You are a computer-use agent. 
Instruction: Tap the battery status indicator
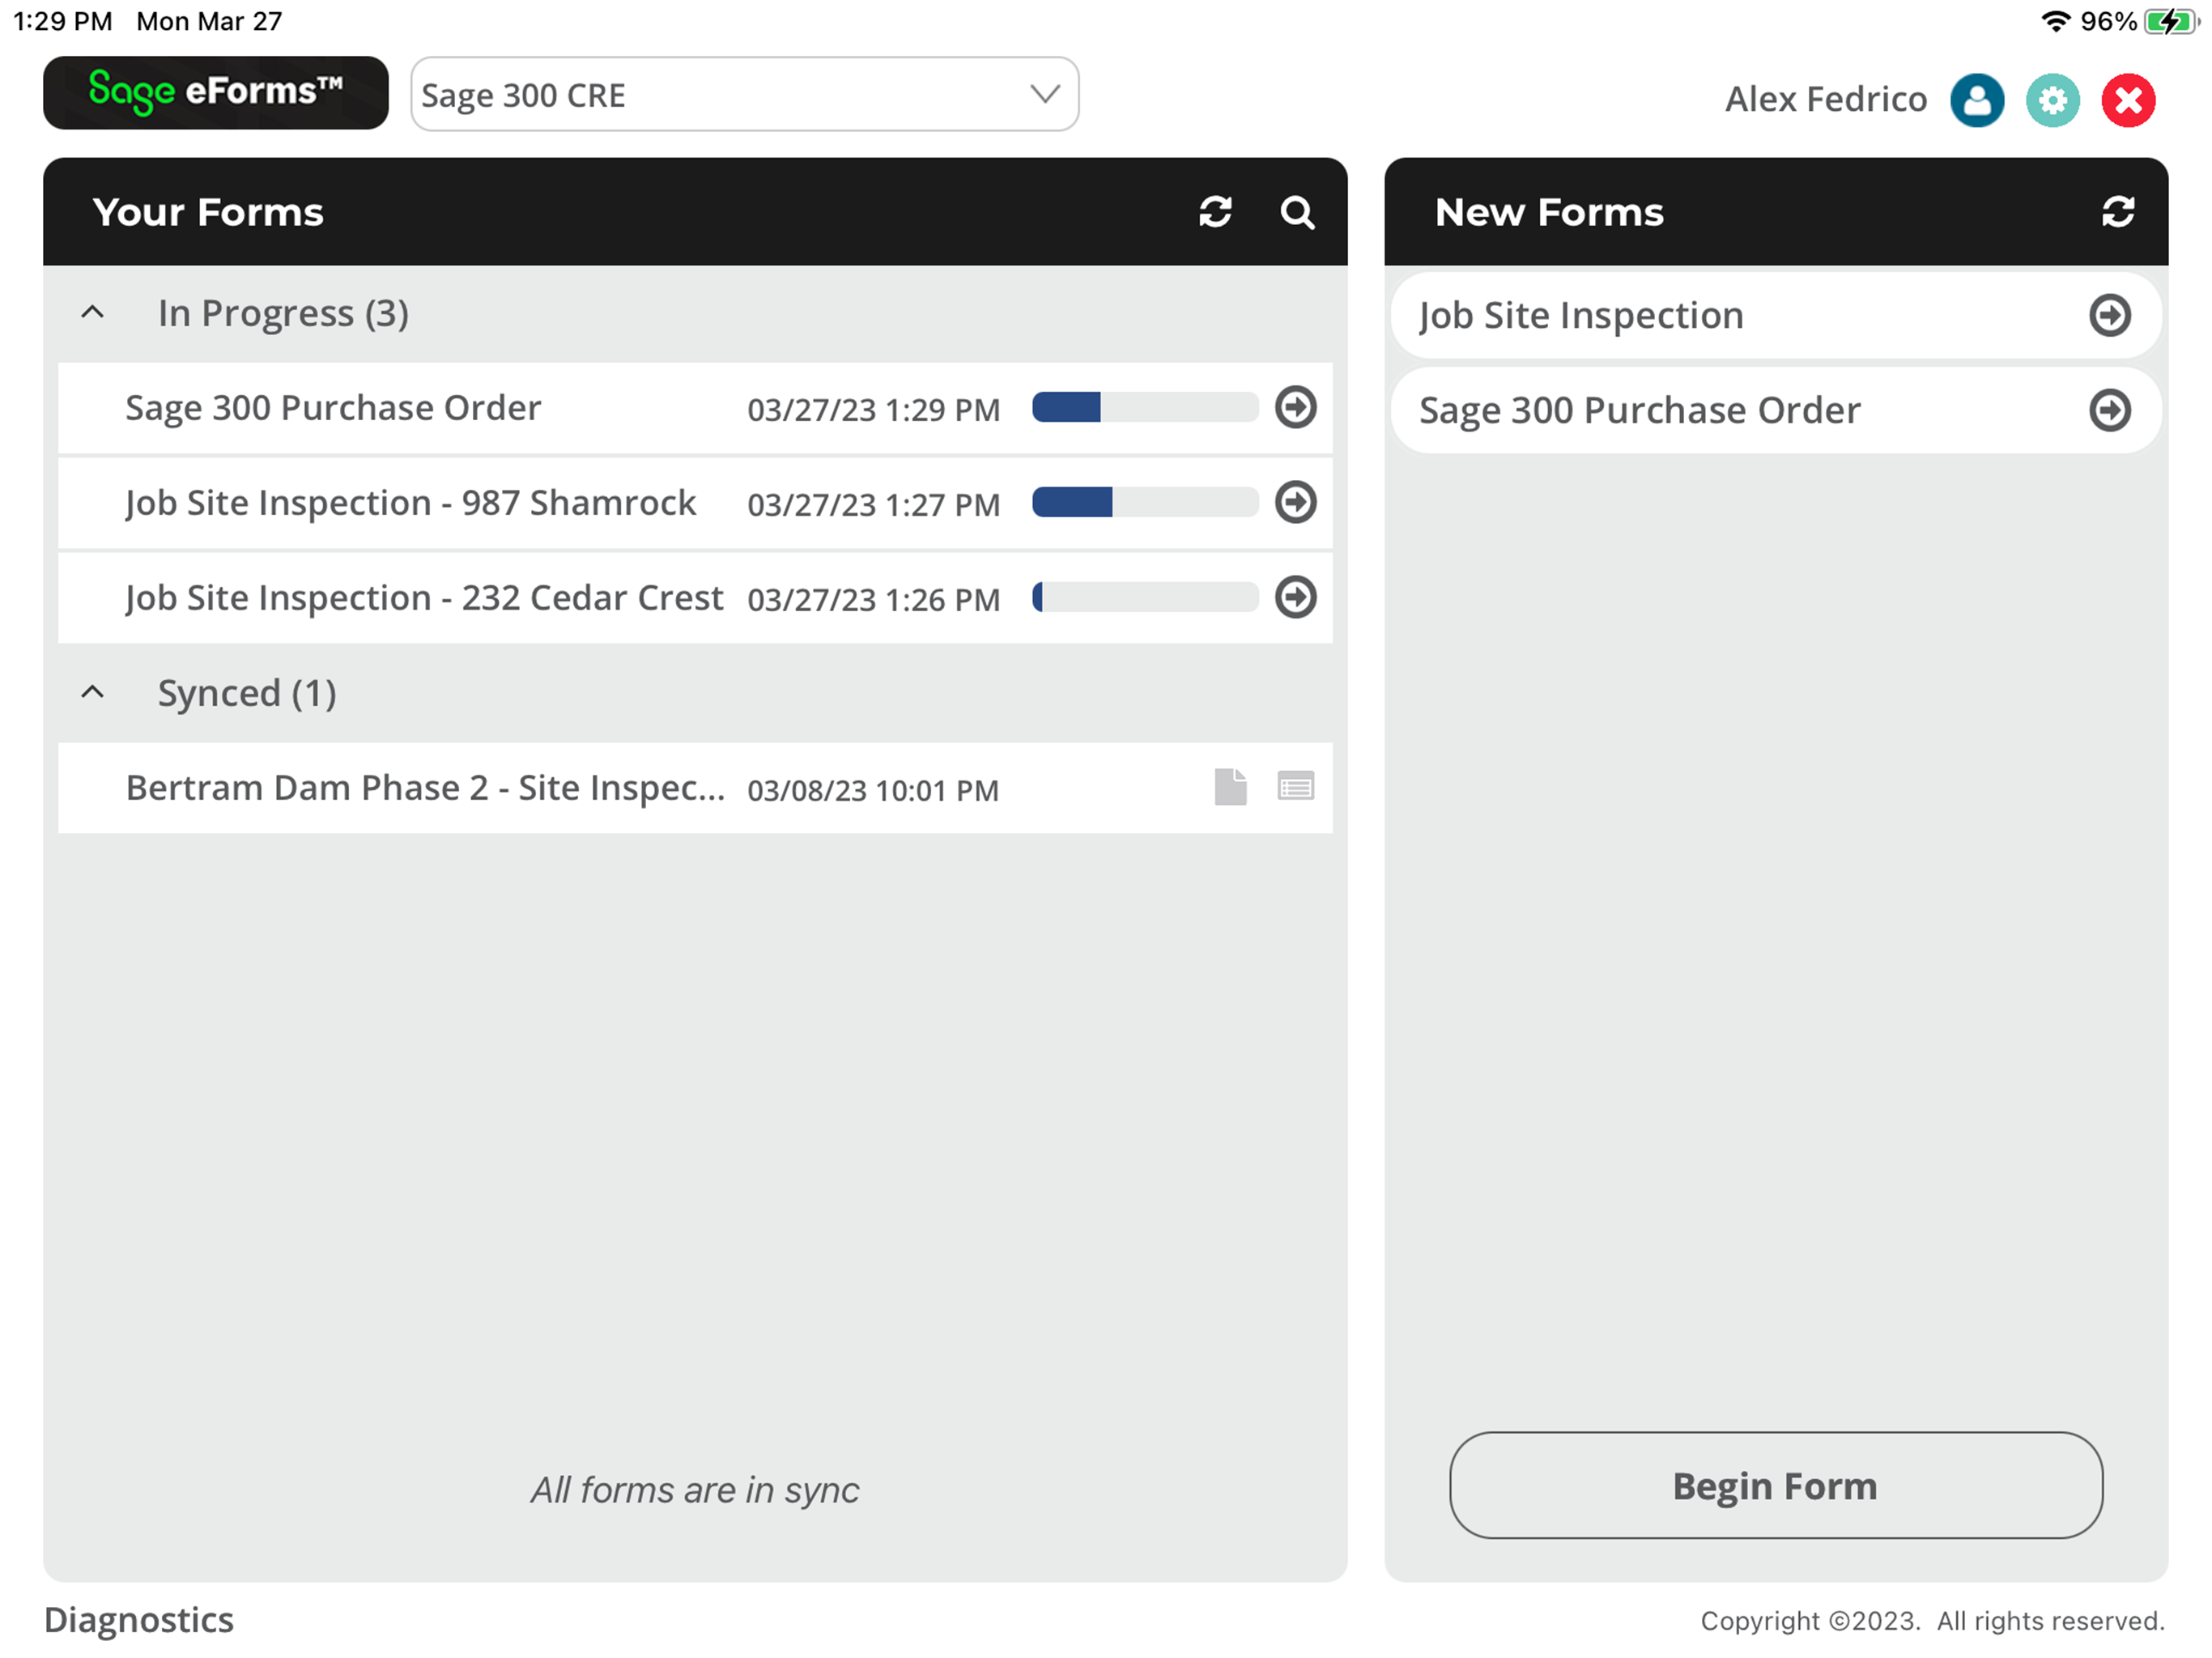point(2172,21)
